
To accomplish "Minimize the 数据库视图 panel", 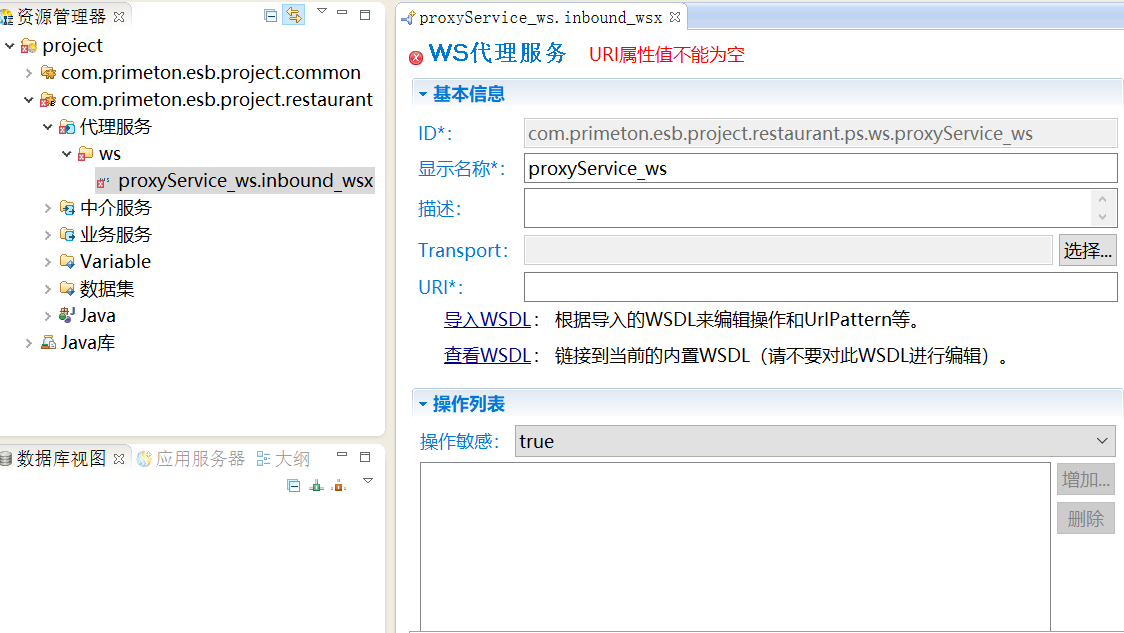I will point(343,457).
